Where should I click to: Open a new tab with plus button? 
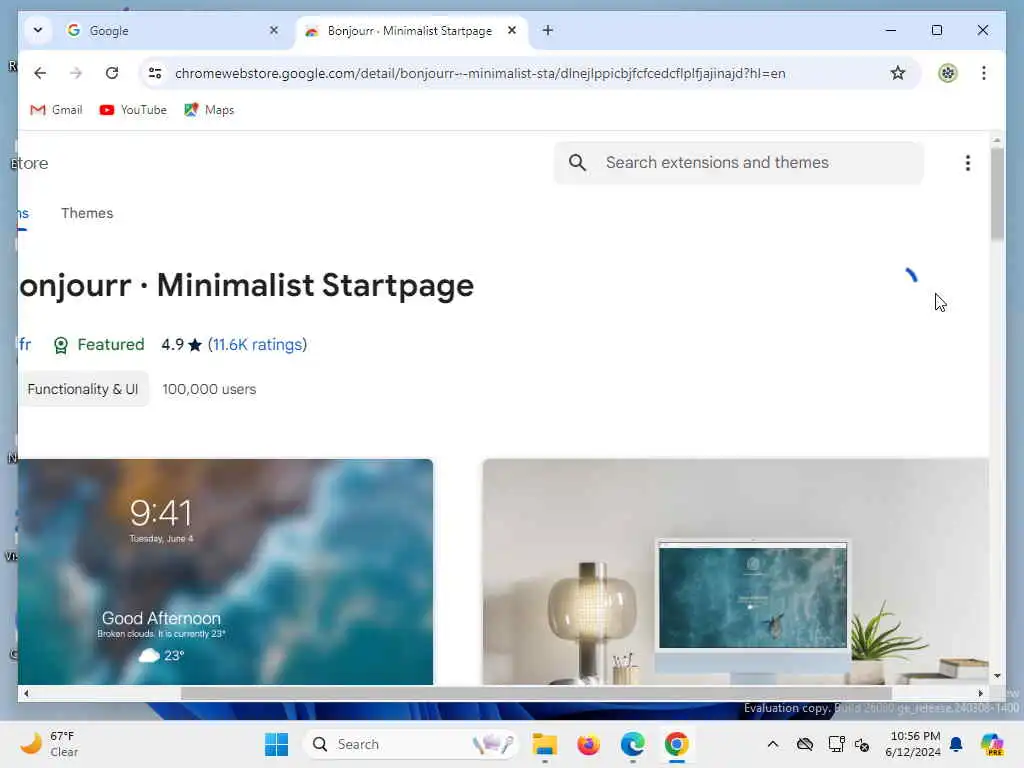tap(548, 30)
